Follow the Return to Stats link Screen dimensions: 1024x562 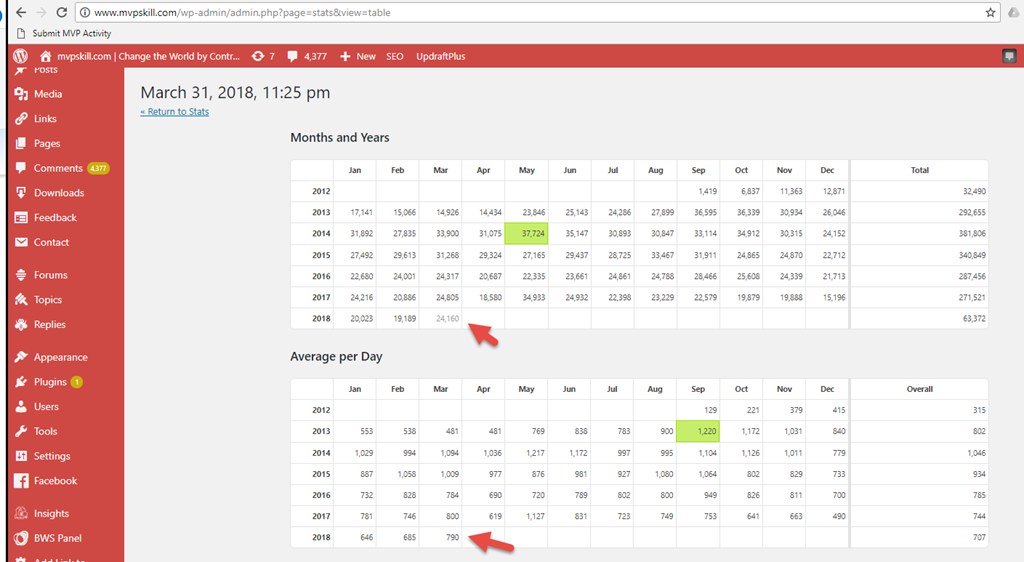(x=174, y=112)
